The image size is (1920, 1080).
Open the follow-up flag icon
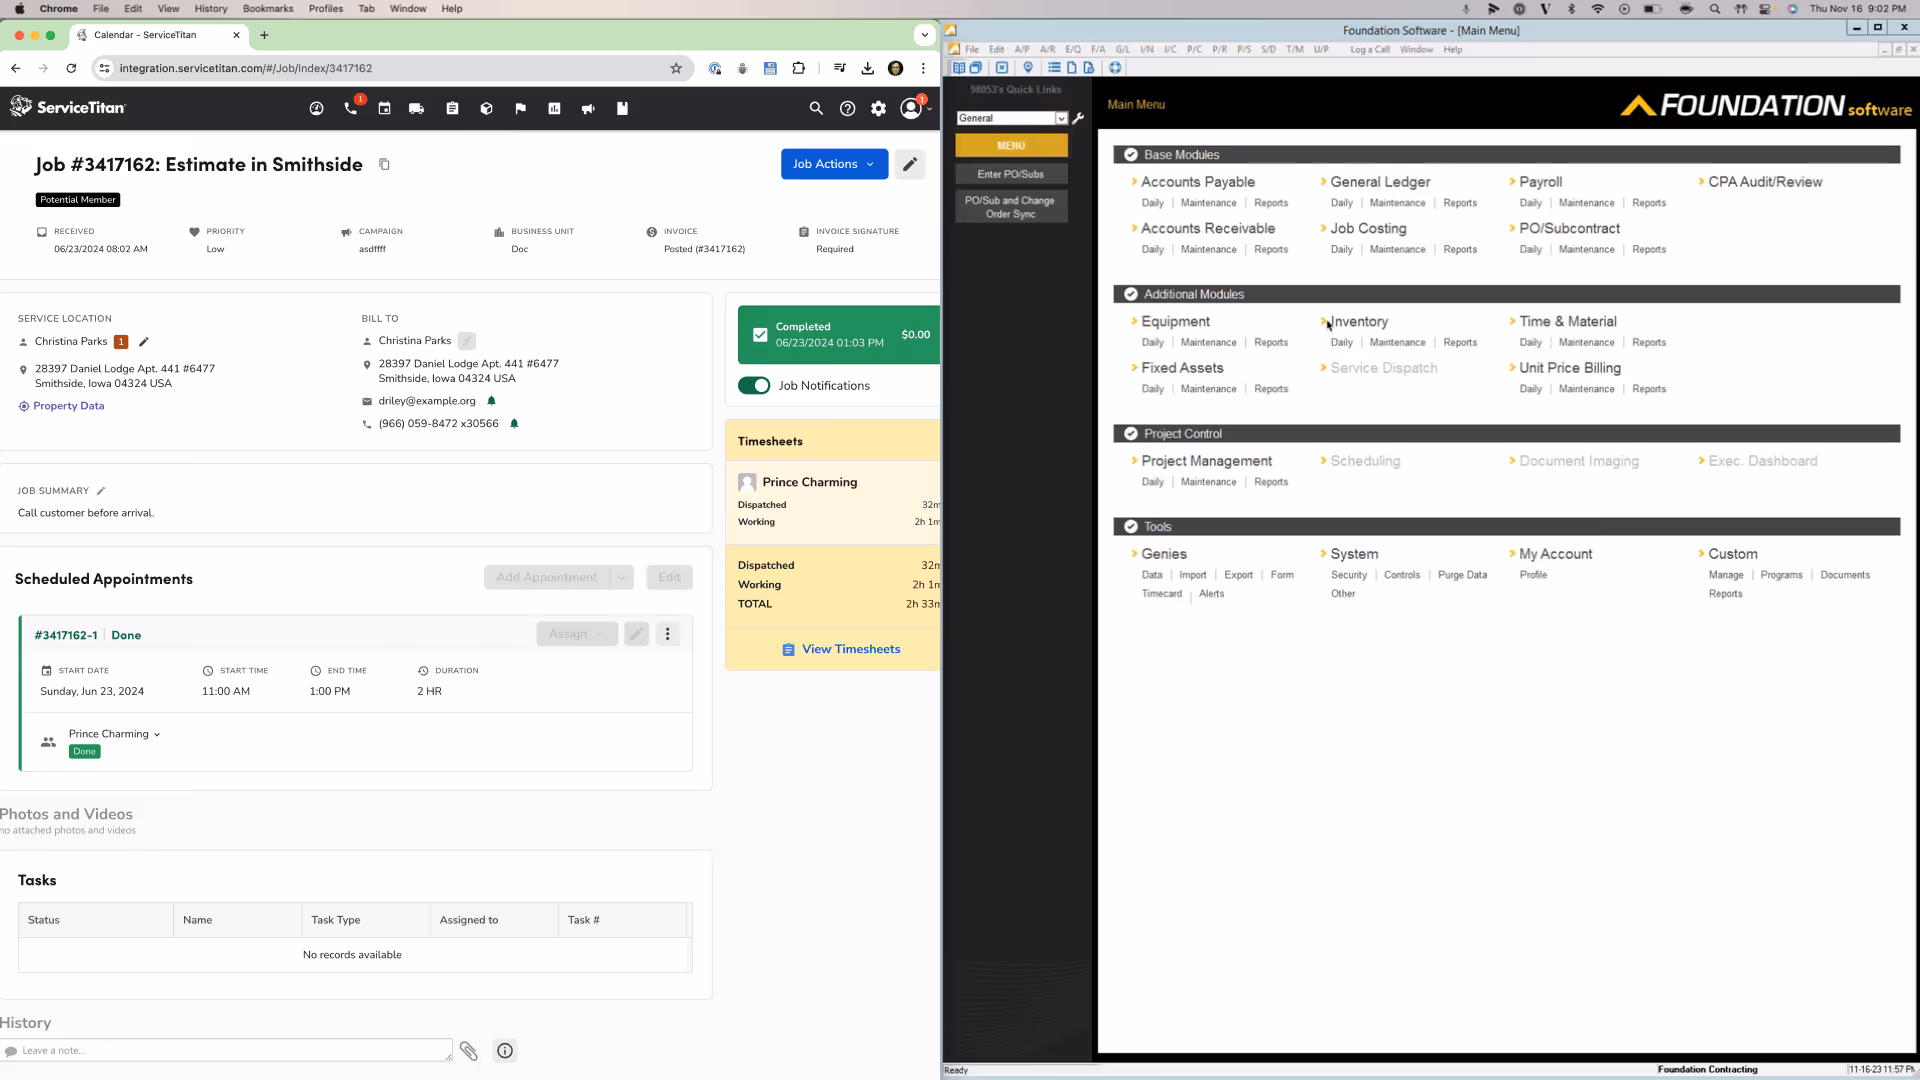pyautogui.click(x=520, y=108)
